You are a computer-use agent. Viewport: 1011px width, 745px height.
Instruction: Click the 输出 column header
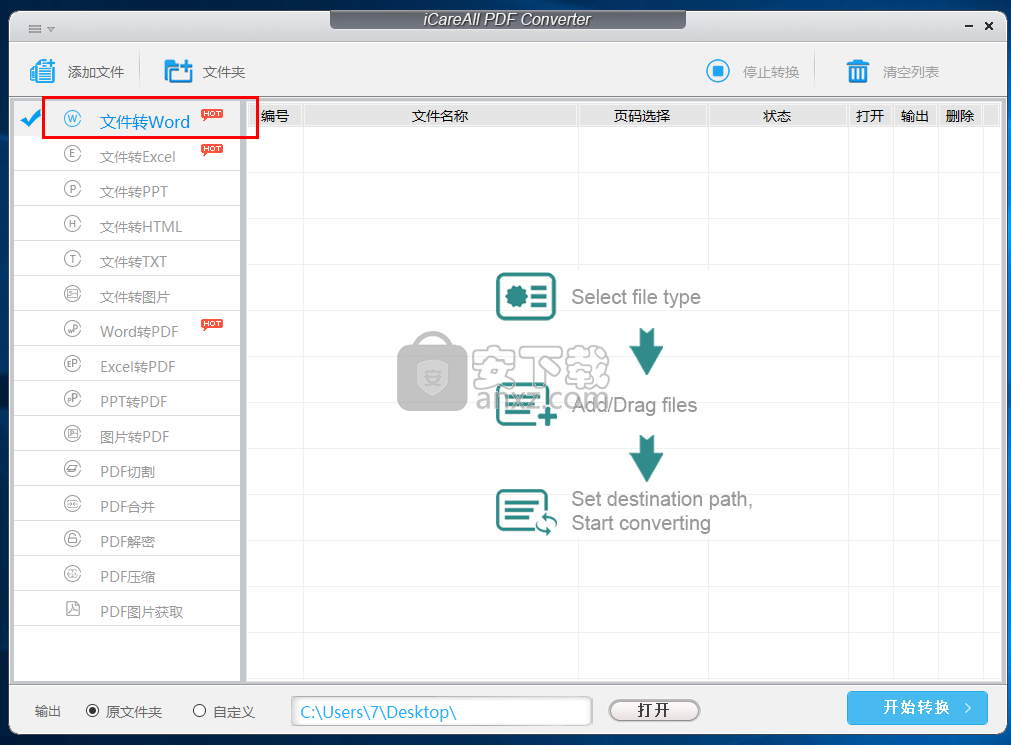click(914, 115)
